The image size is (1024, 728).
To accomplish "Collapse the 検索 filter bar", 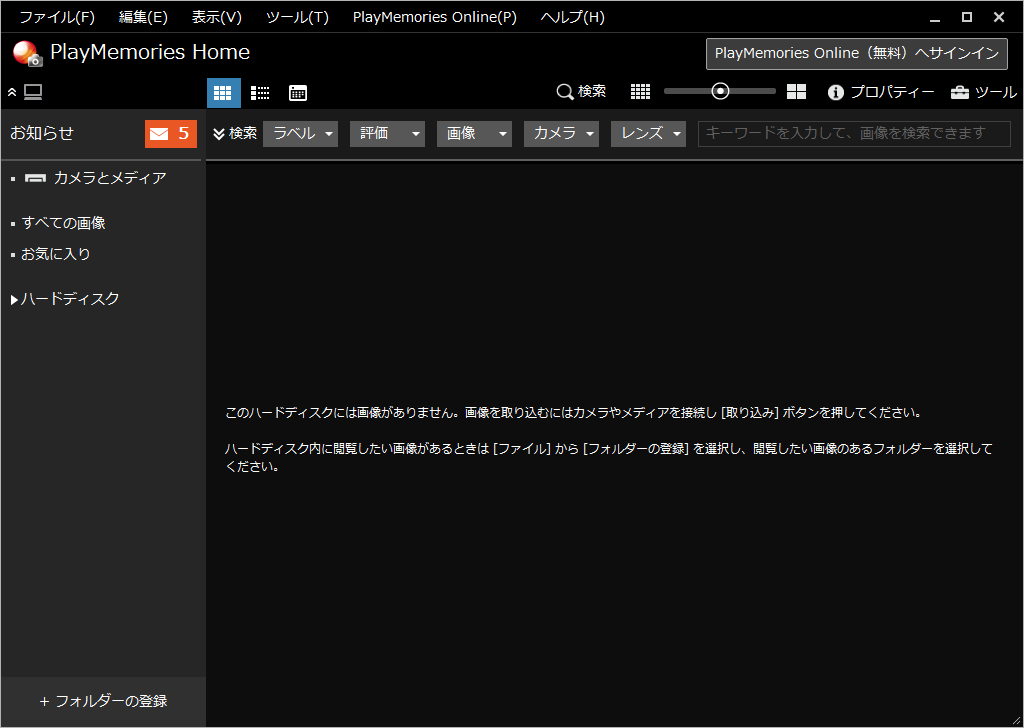I will 235,133.
